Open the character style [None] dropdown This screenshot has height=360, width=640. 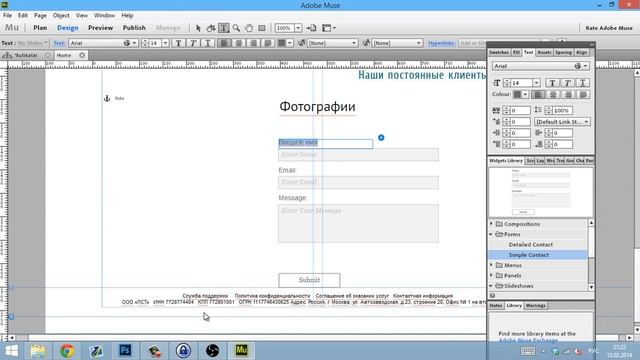(x=397, y=43)
